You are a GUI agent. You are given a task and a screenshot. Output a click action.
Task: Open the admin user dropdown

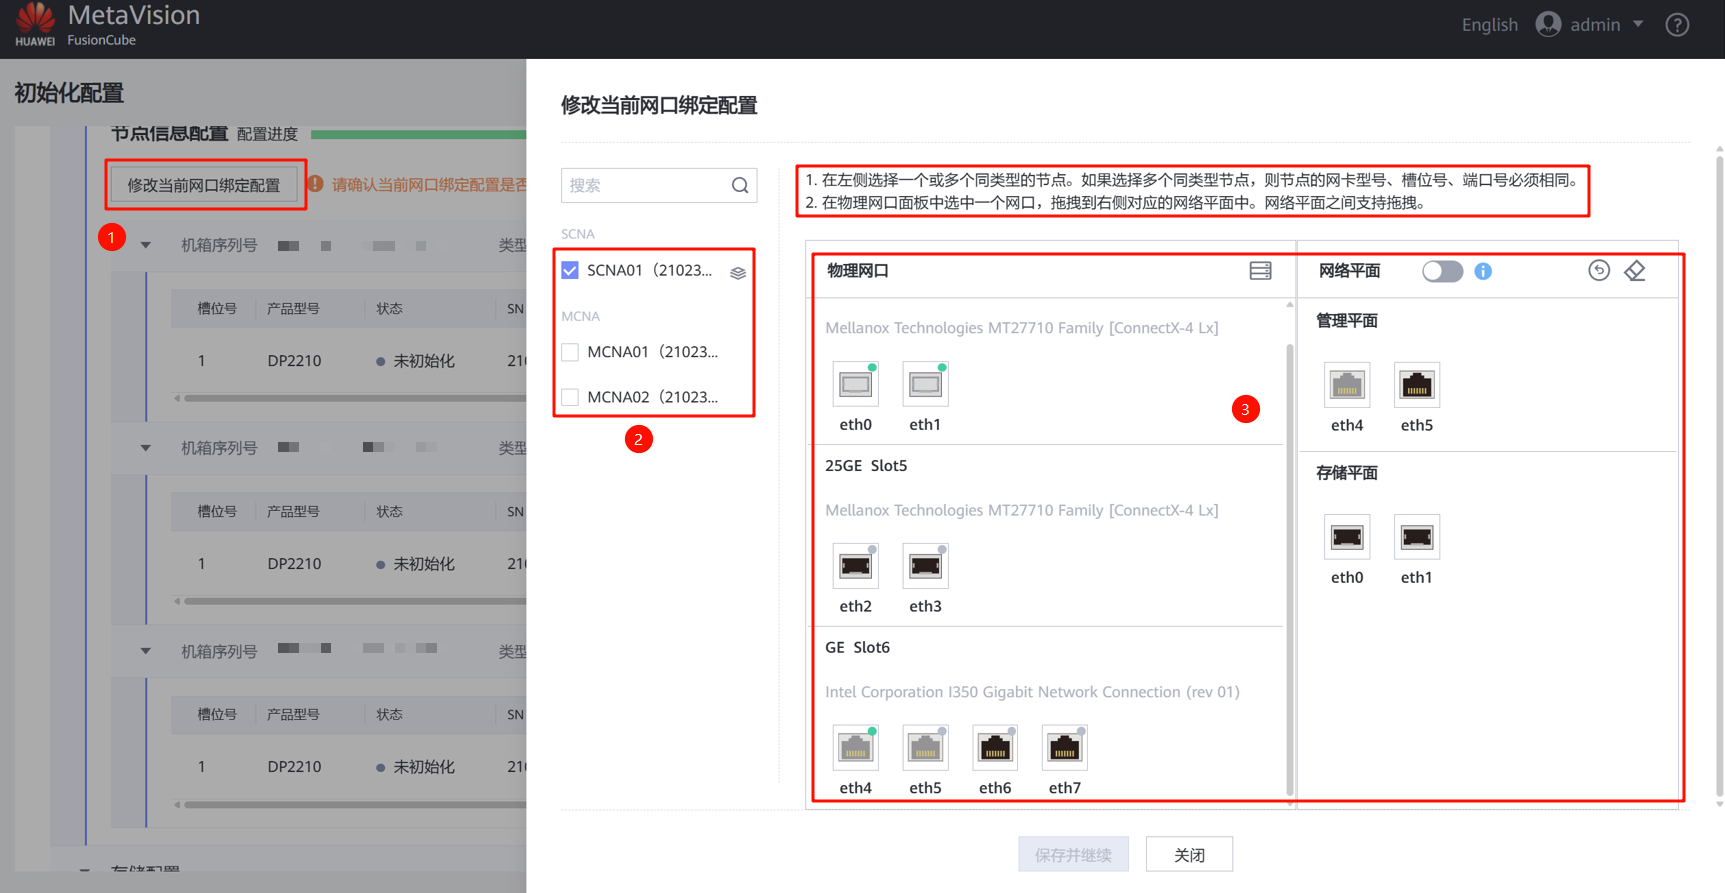point(1590,25)
